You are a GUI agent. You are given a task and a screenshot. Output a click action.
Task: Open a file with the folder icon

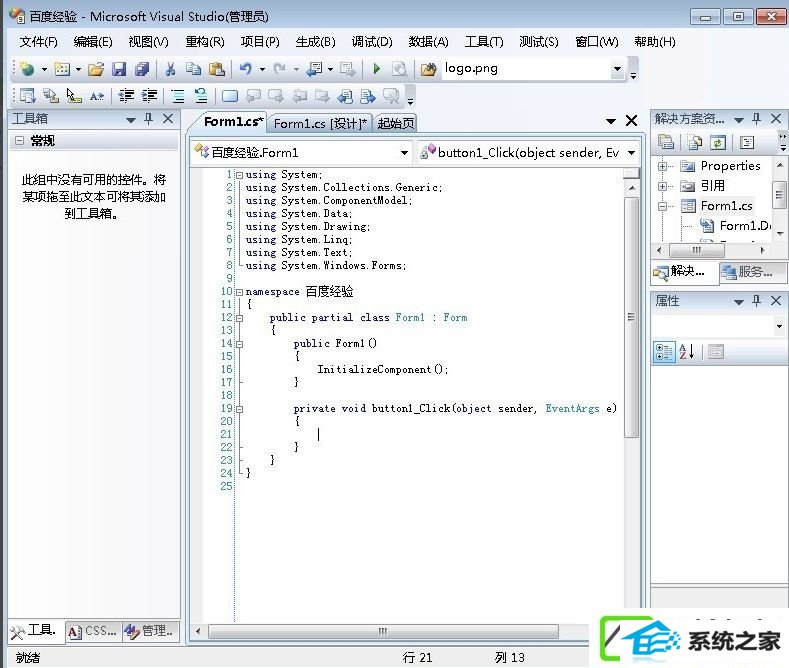pos(95,69)
